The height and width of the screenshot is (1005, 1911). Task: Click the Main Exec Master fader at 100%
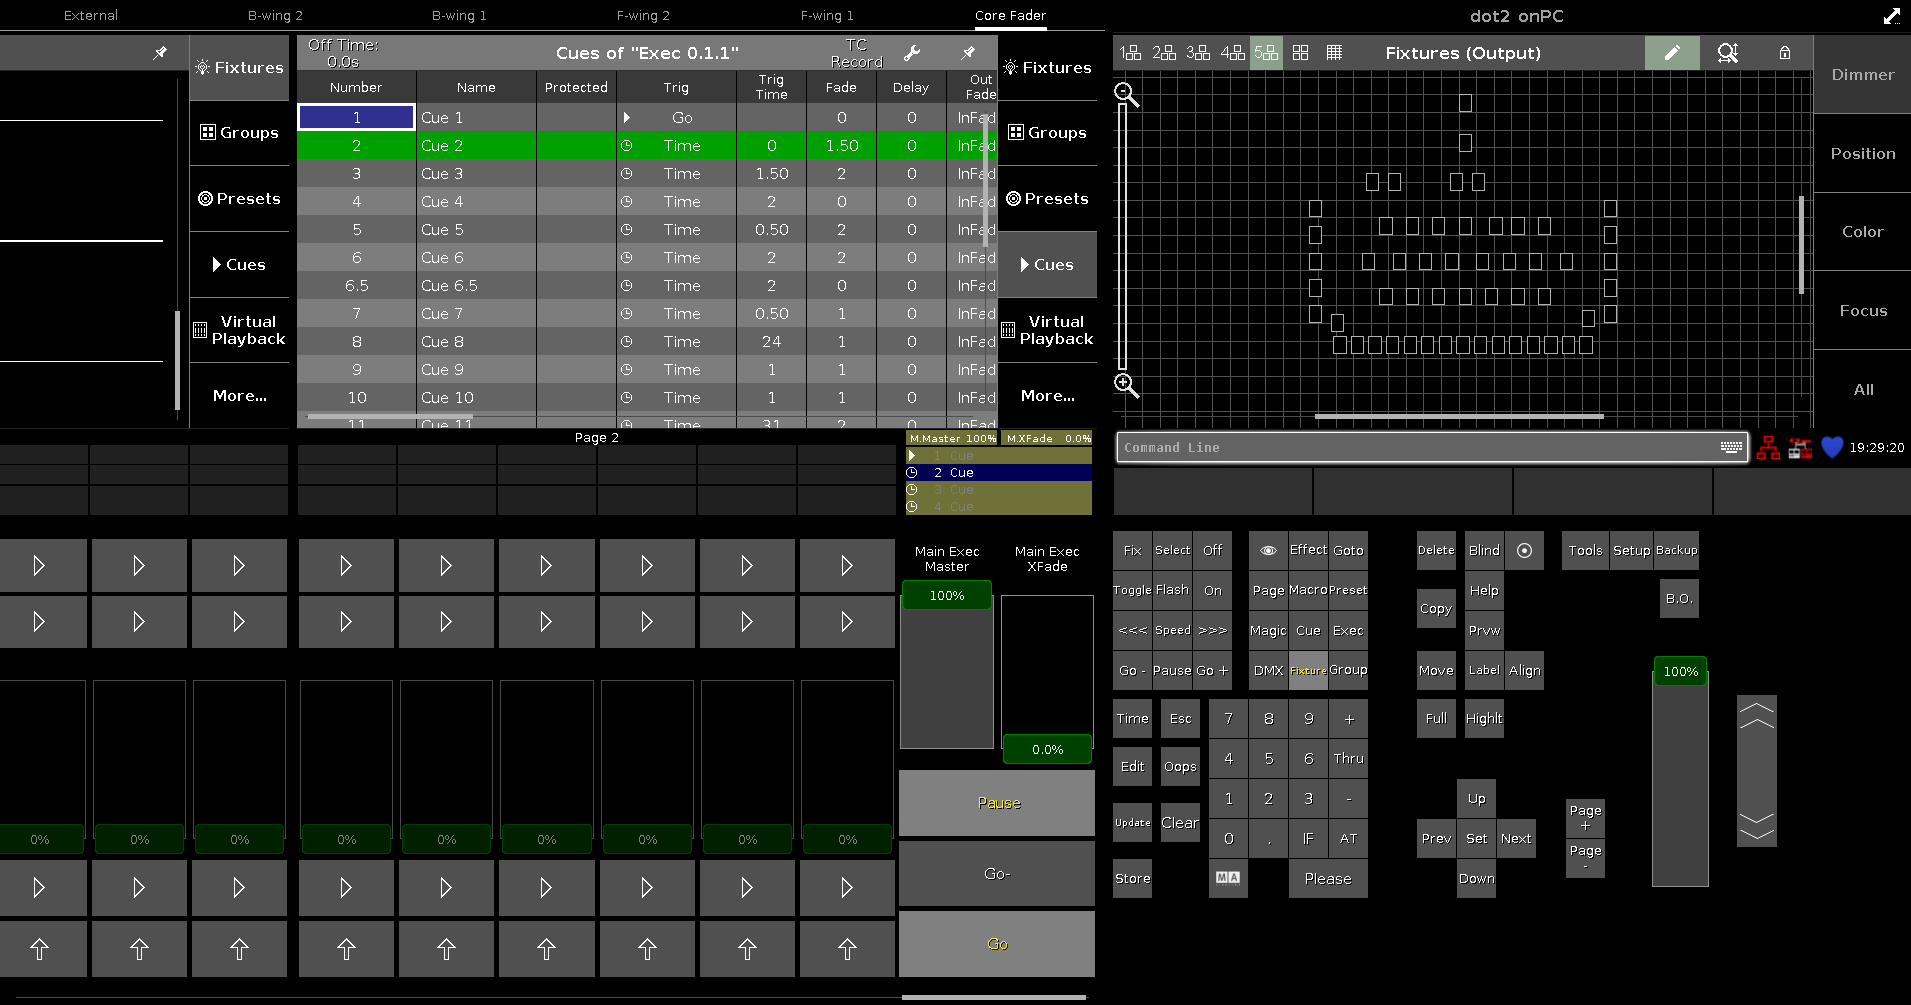pos(946,596)
